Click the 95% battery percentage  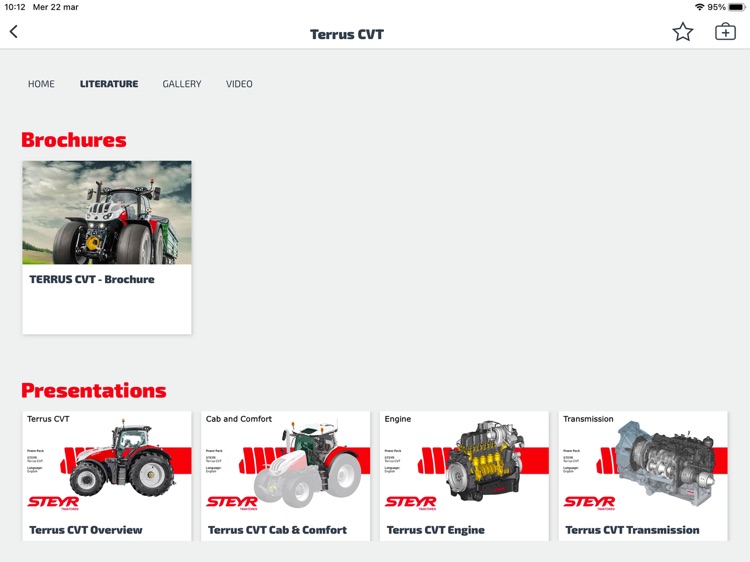point(717,7)
